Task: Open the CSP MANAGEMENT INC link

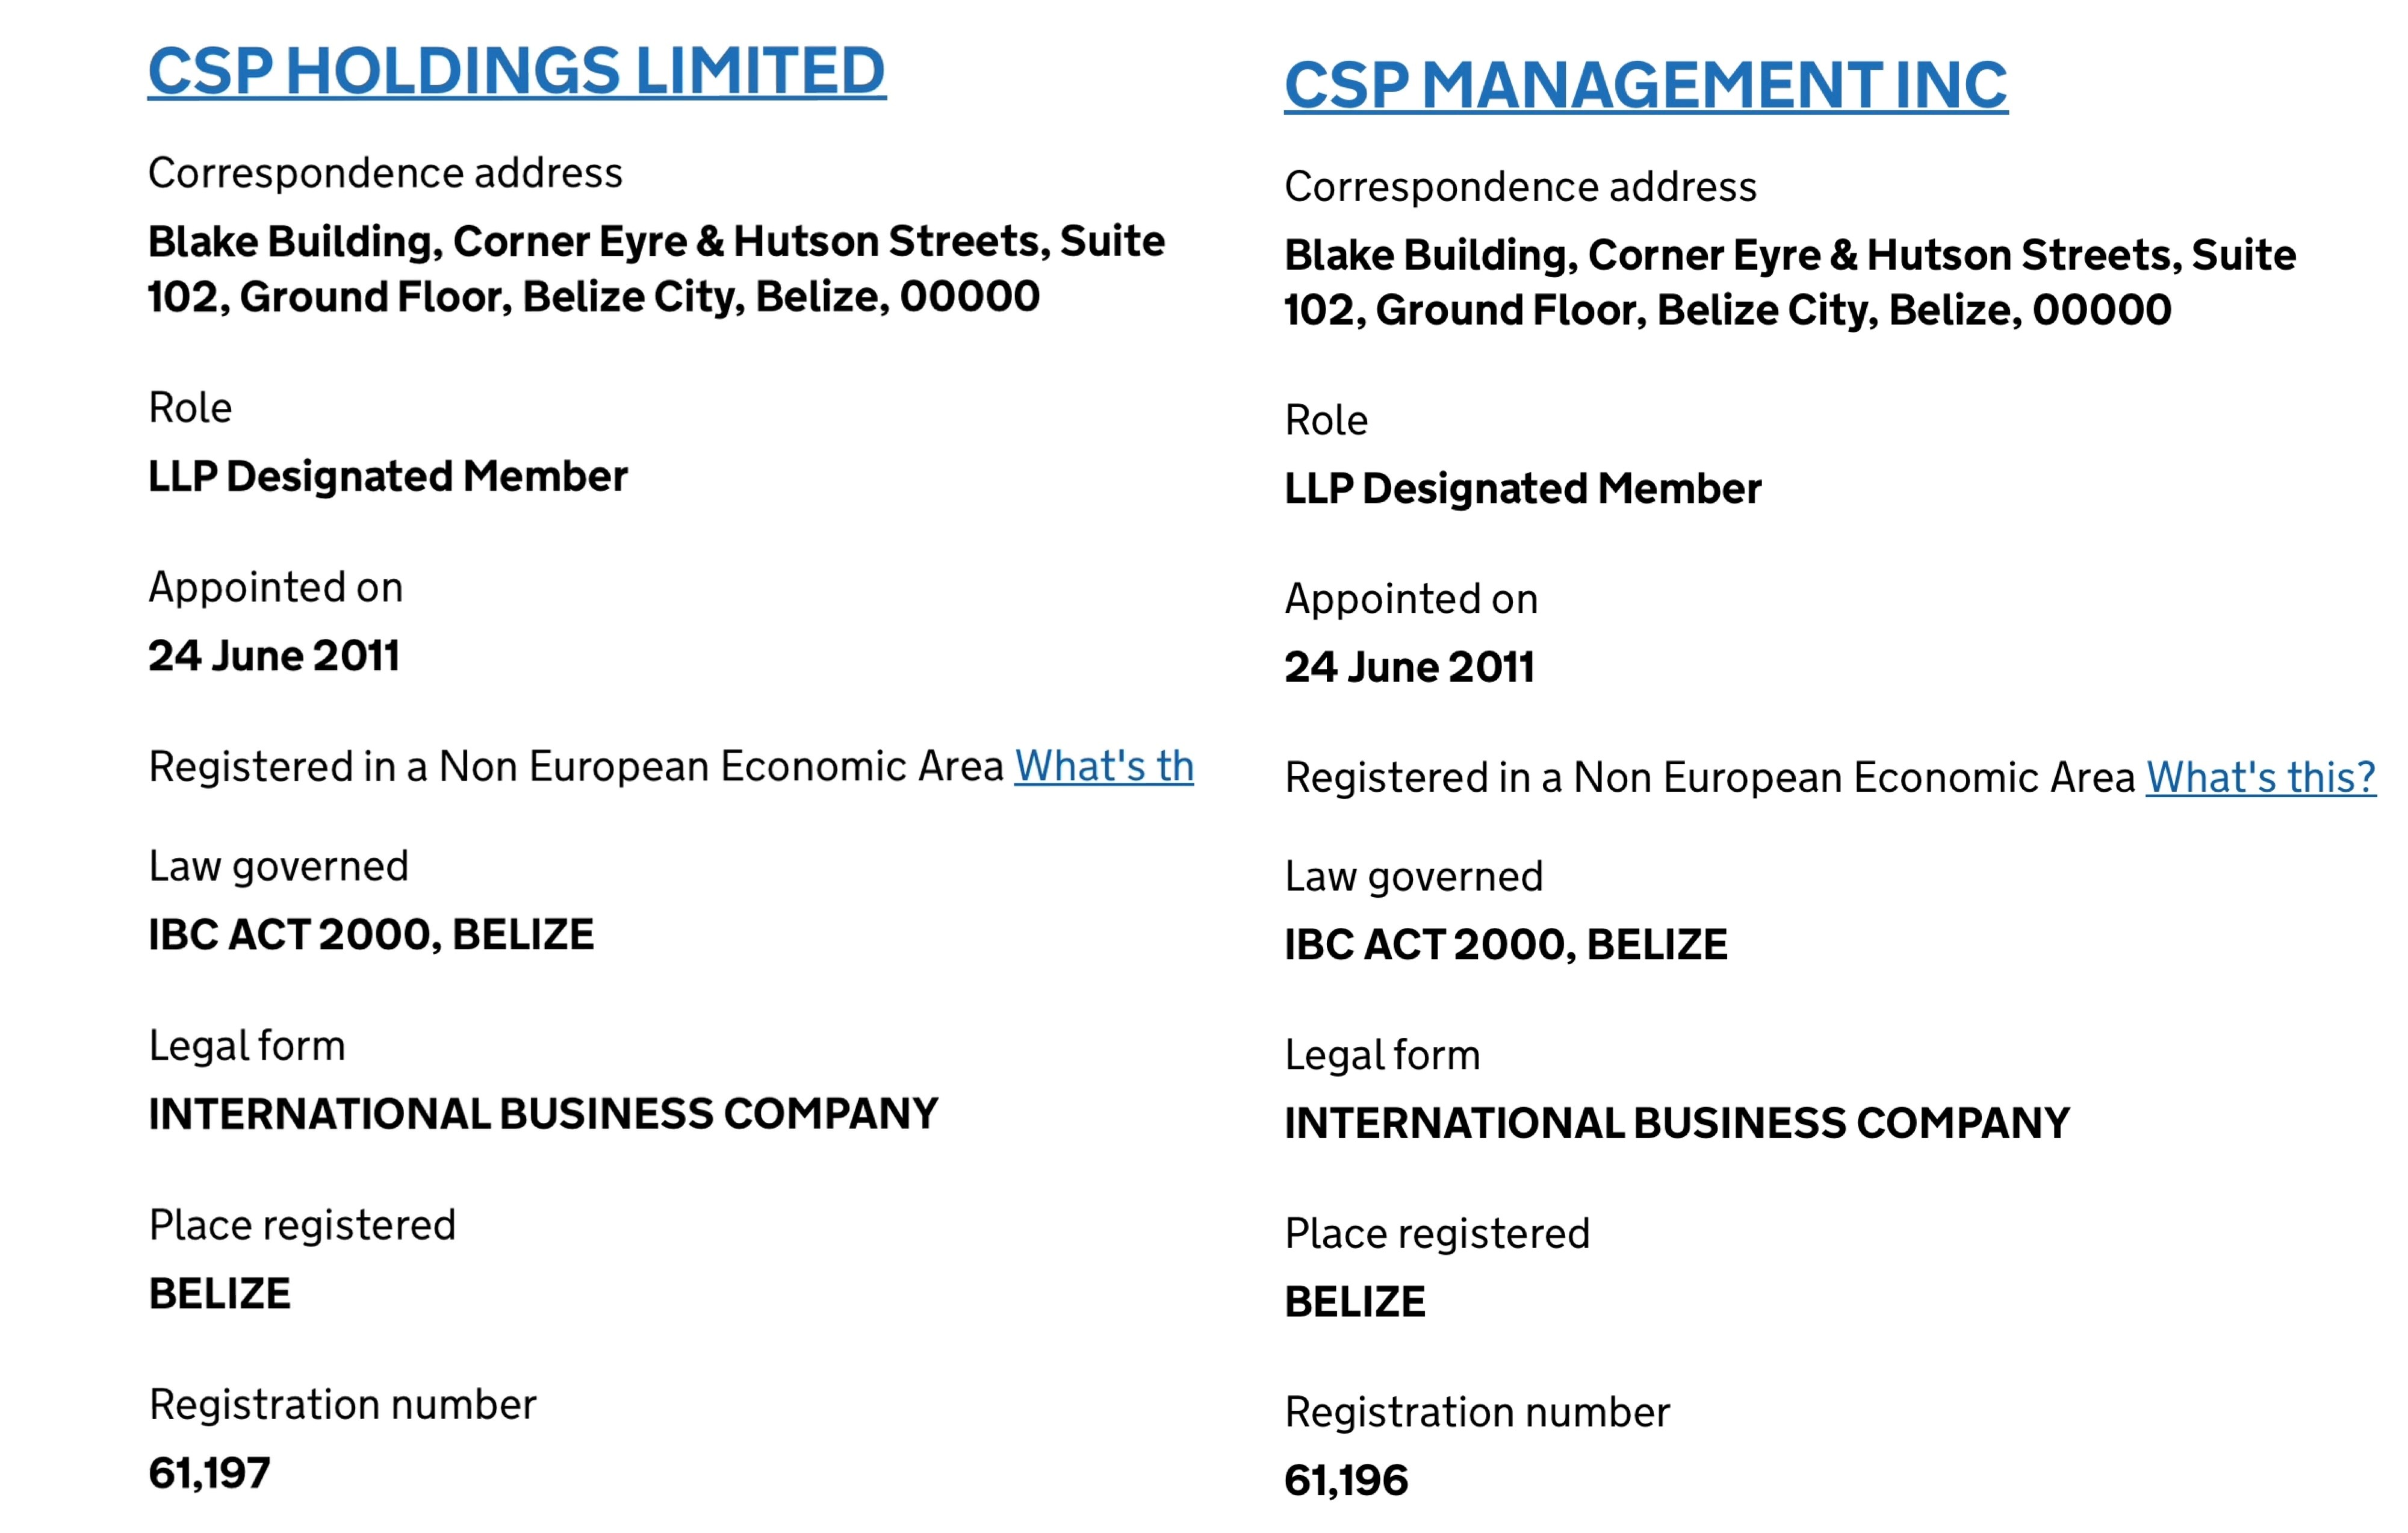Action: [1645, 85]
